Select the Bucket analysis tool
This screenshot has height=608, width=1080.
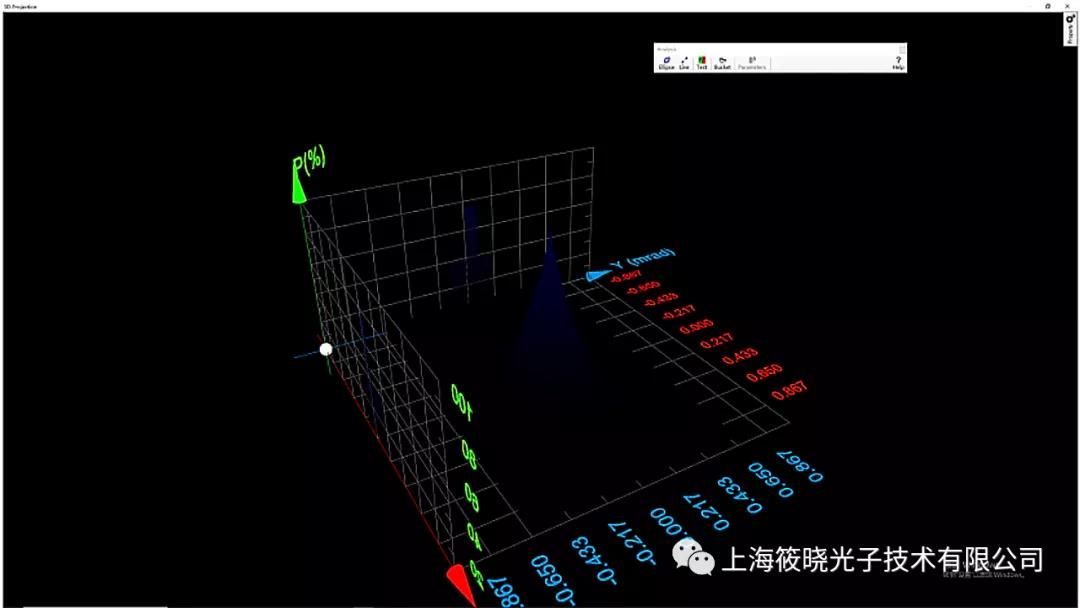724,61
